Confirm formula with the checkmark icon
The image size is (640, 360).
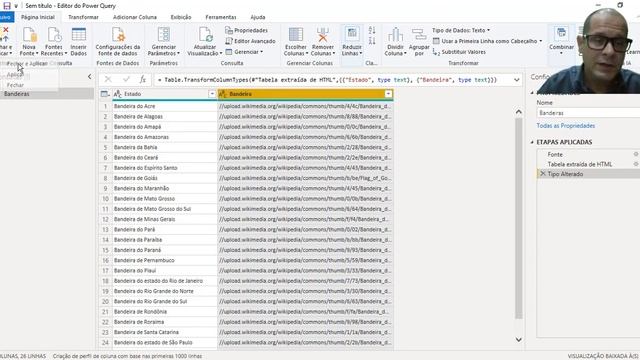126,80
